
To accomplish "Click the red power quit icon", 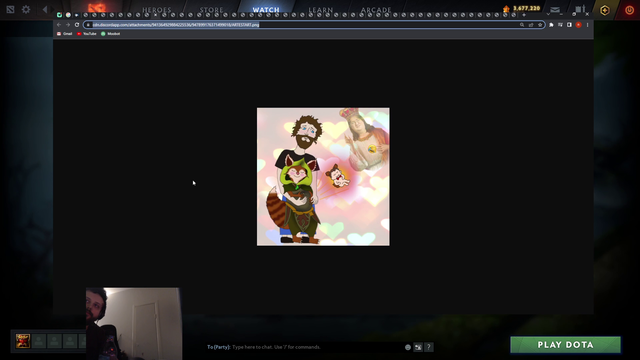I will coord(629,10).
